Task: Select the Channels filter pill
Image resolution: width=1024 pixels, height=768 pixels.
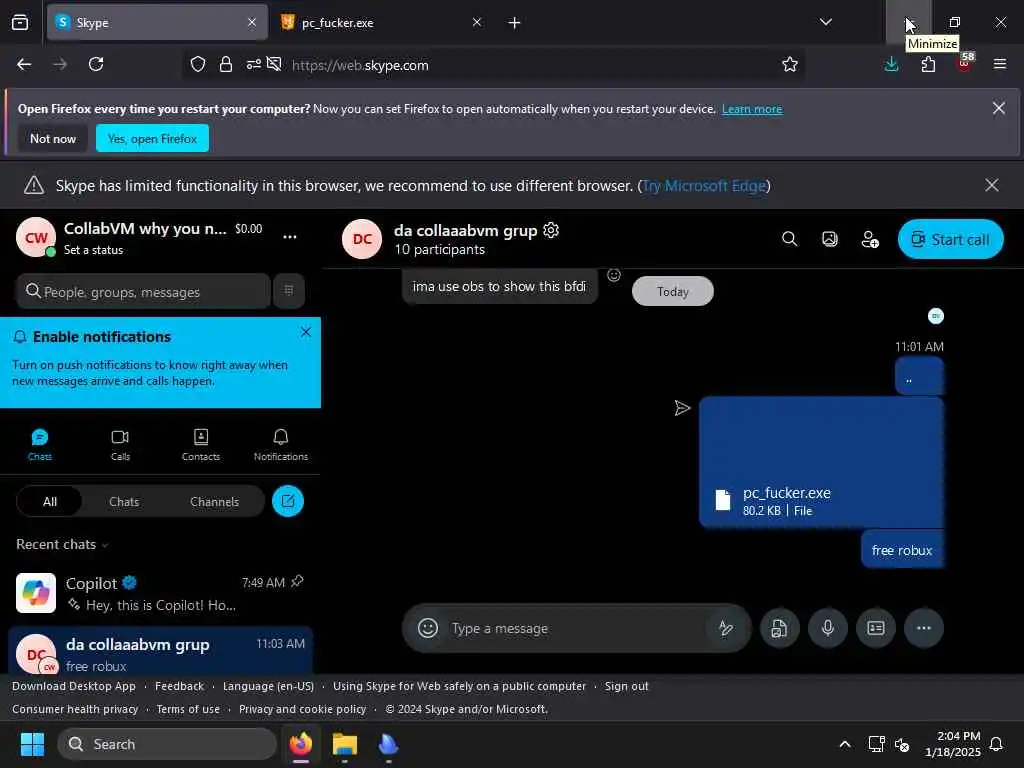Action: pyautogui.click(x=214, y=502)
